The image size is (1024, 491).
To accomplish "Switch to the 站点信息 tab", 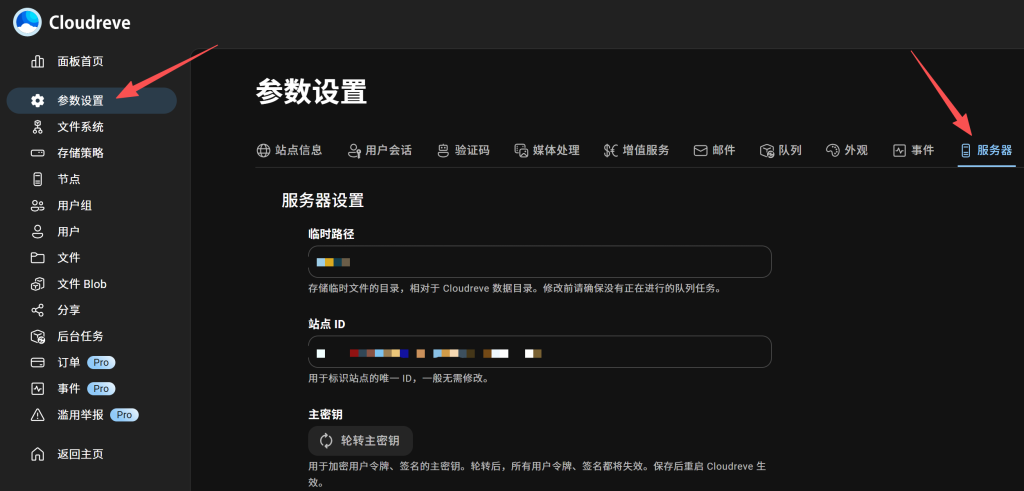I will pyautogui.click(x=290, y=150).
